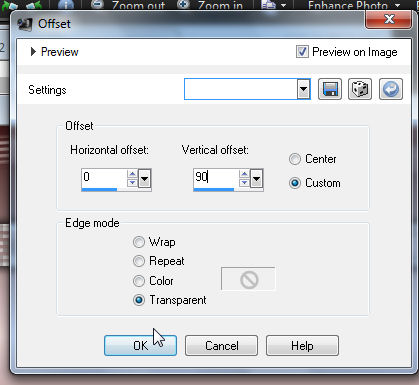This screenshot has height=385, width=419.
Task: Select the Center radio button
Action: click(x=295, y=159)
